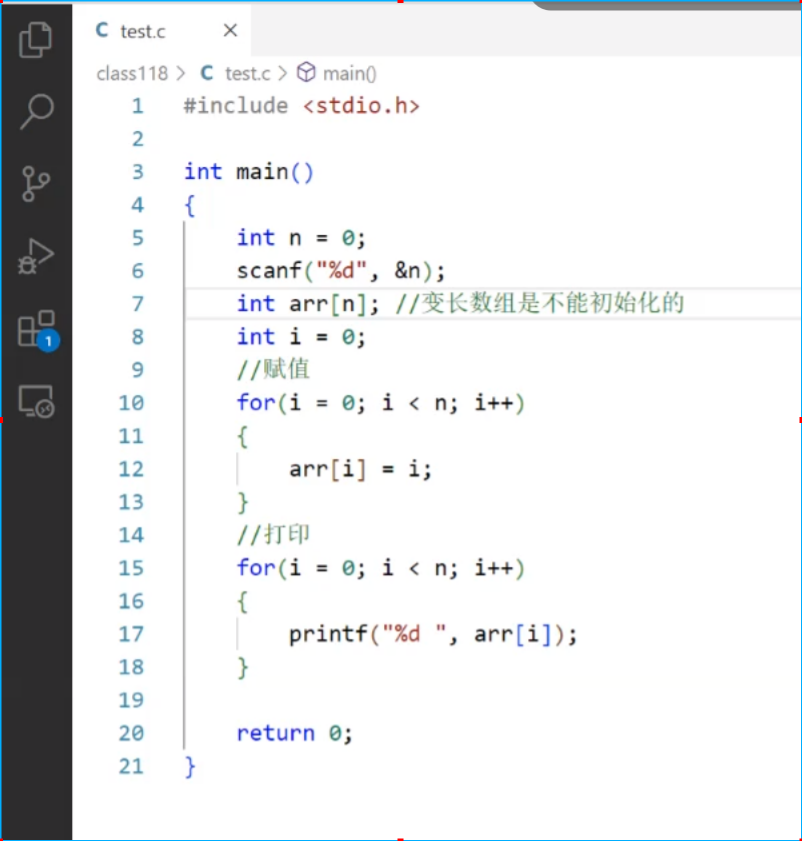Click the closing brace on line 21

pyautogui.click(x=190, y=767)
